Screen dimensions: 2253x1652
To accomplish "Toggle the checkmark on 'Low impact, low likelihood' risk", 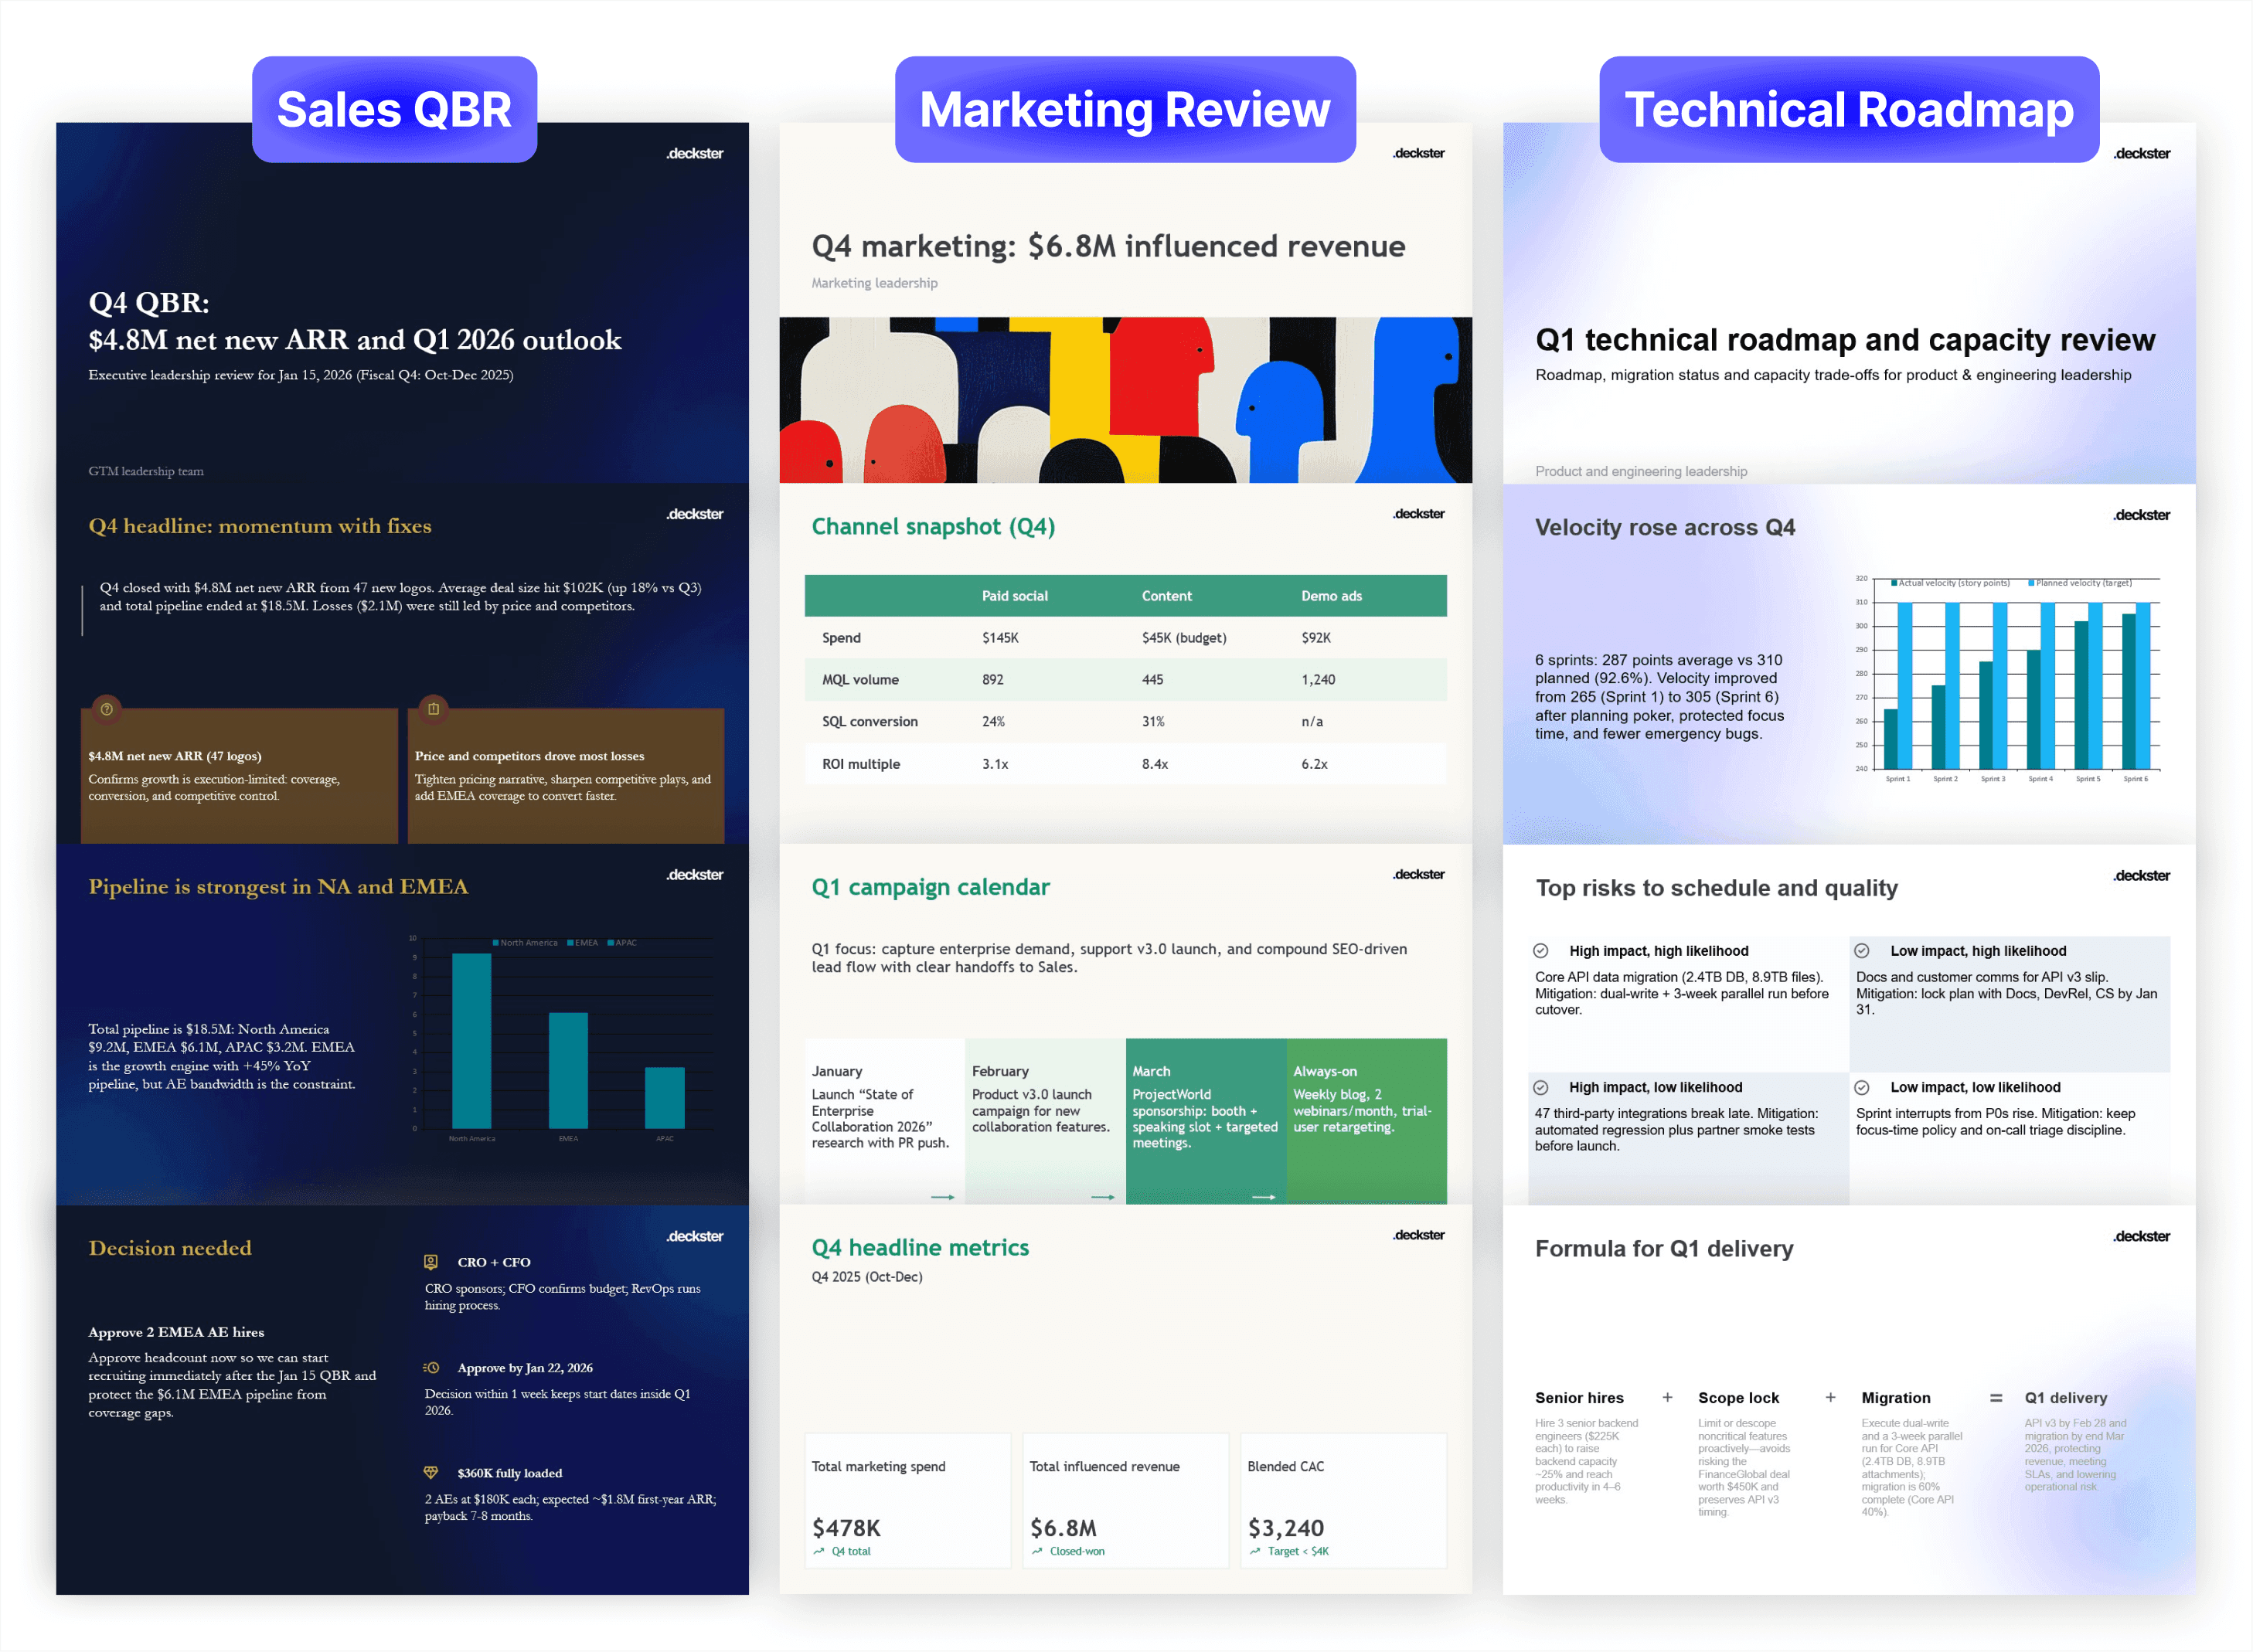I will click(1862, 1087).
